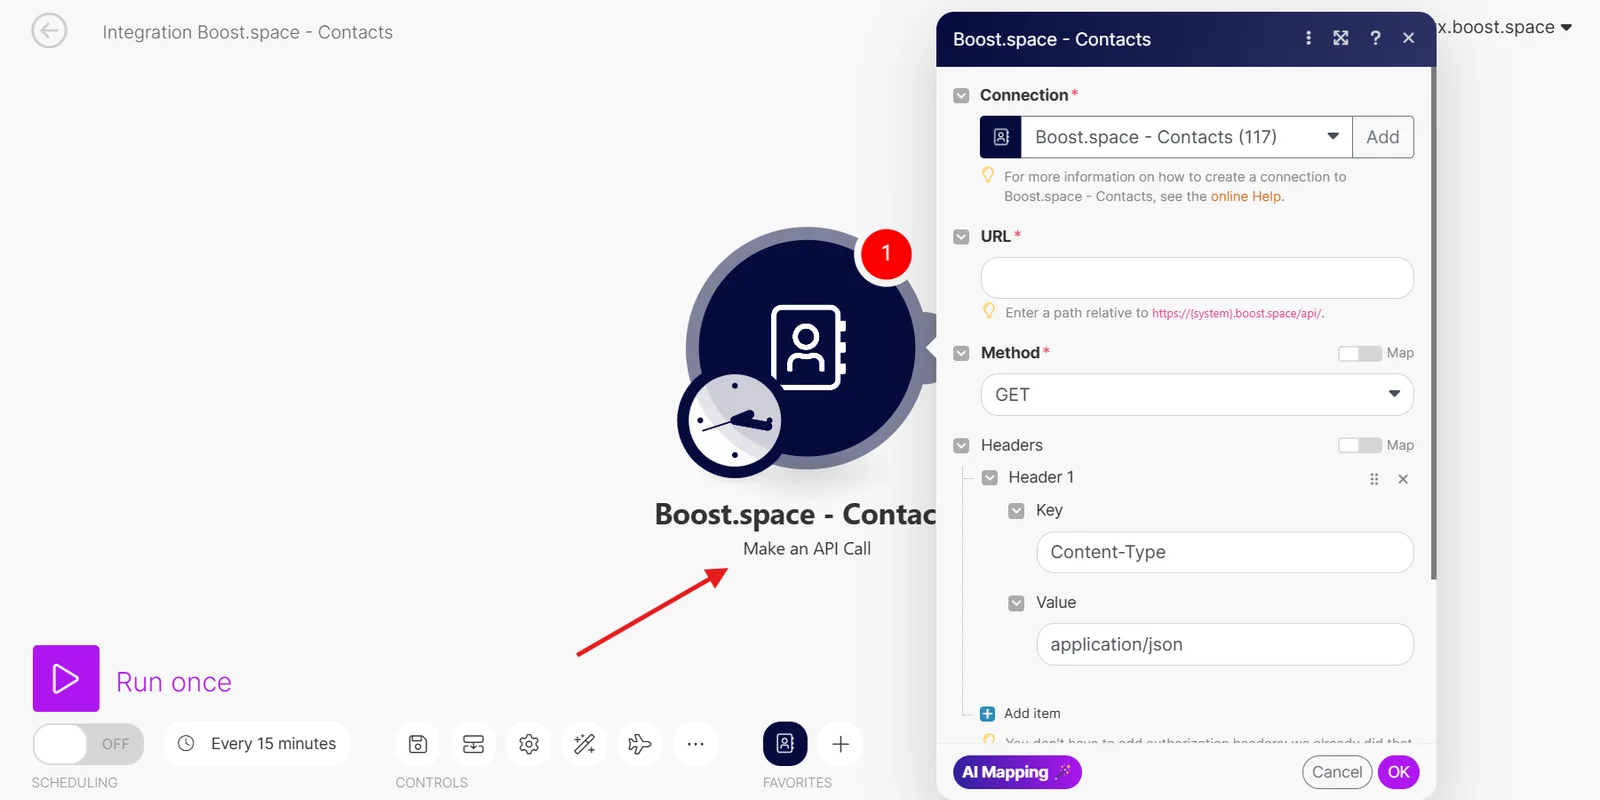Collapse the URL section

coord(961,237)
